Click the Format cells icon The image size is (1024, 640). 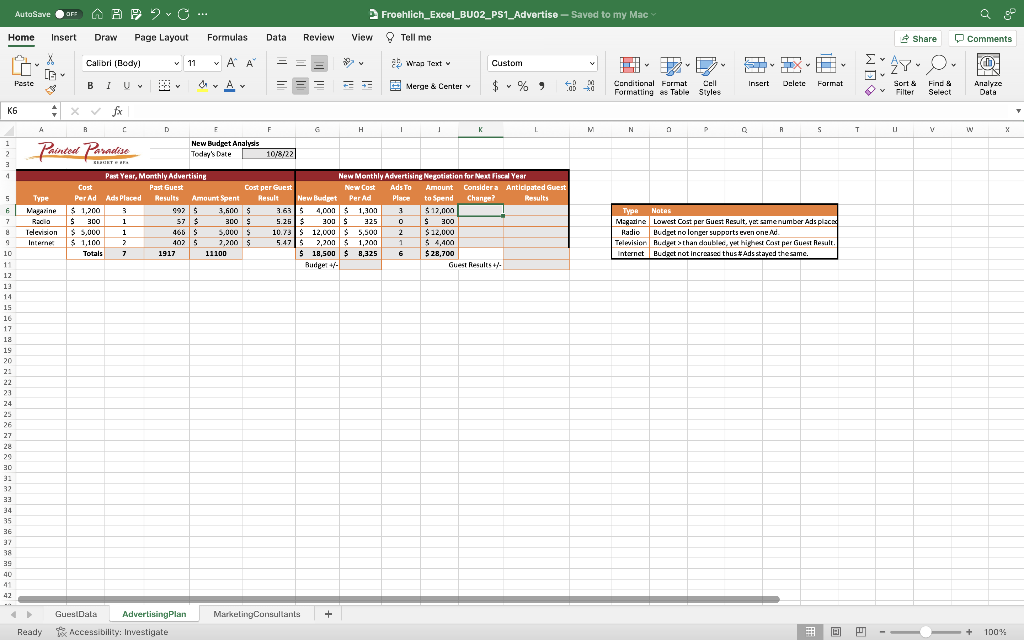826,65
